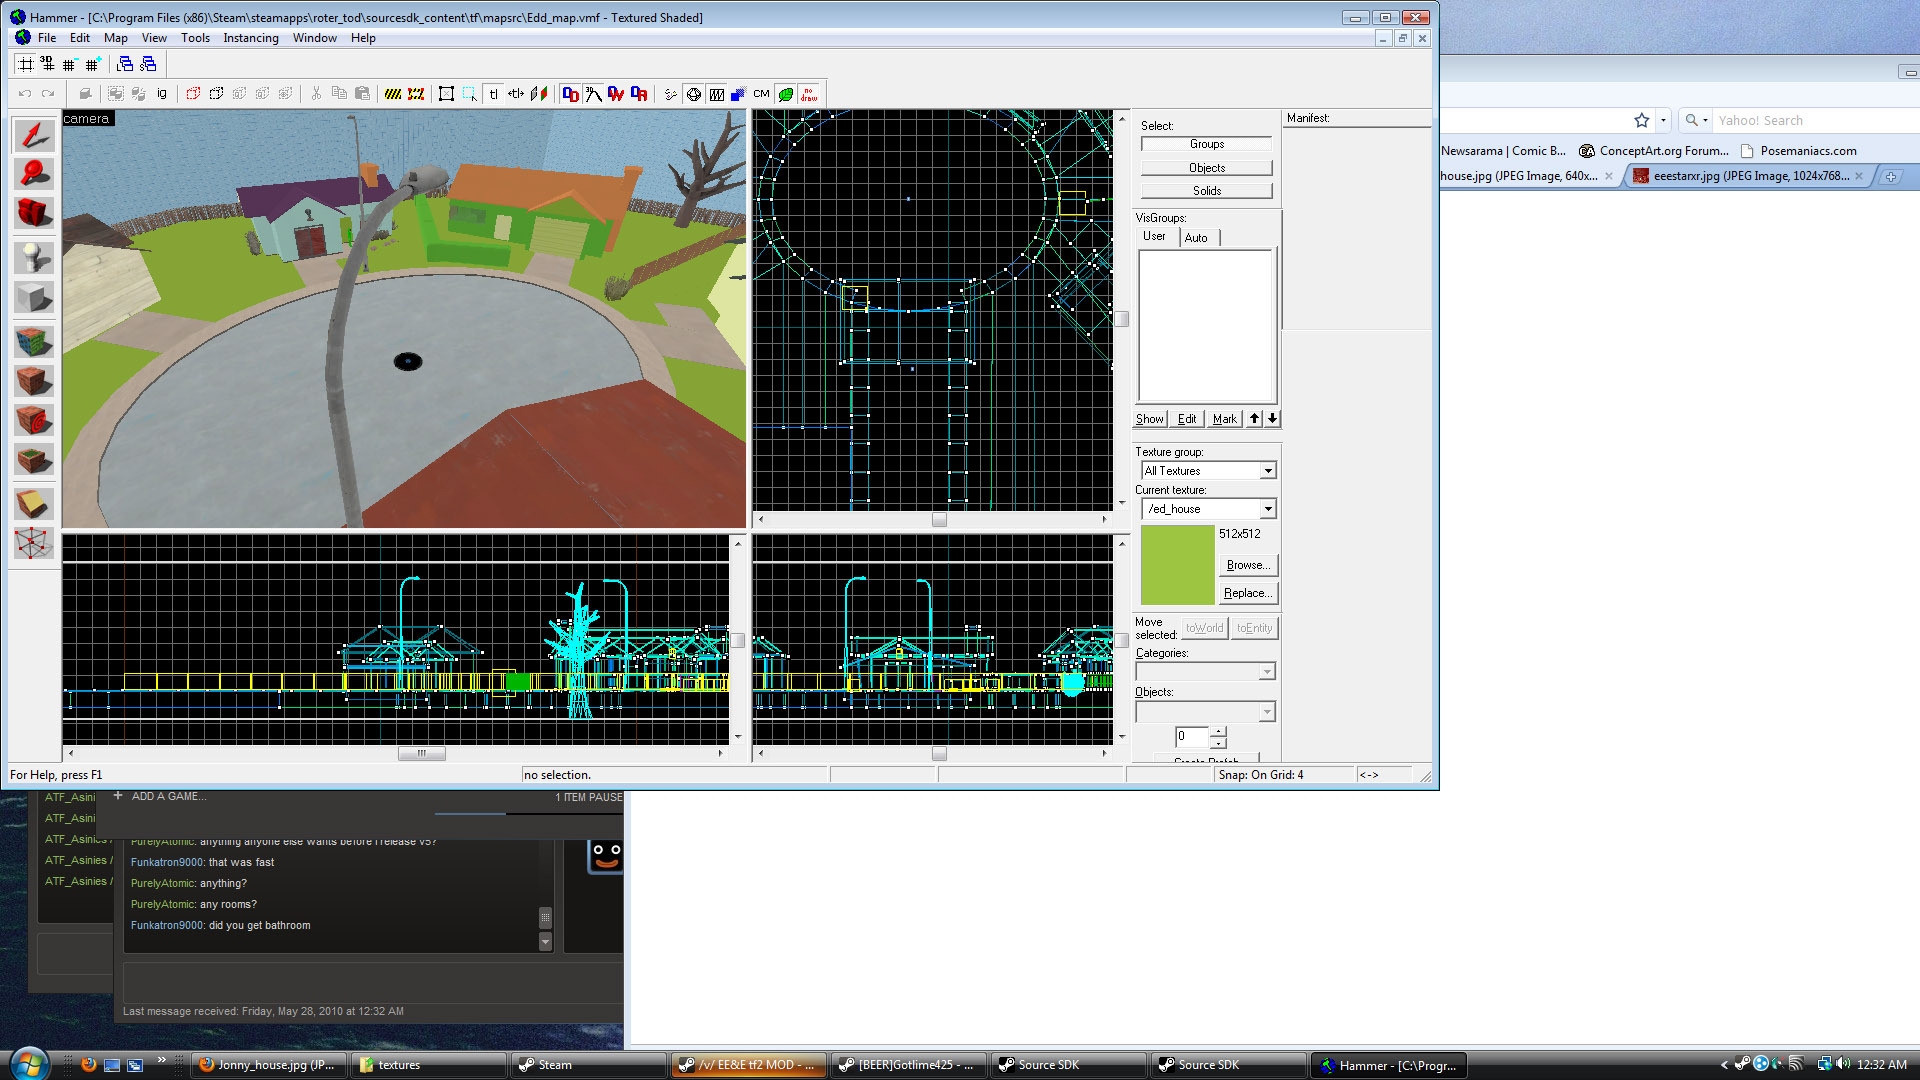Switch to the Auto VisGroups tab
This screenshot has width=1920, height=1080.
pos(1195,238)
